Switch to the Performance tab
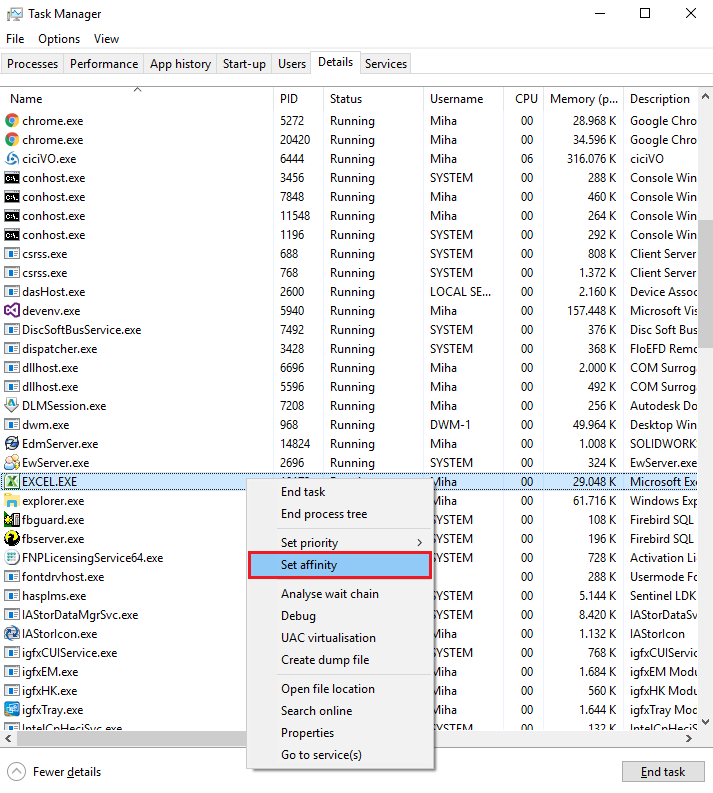The height and width of the screenshot is (793, 713). [104, 64]
